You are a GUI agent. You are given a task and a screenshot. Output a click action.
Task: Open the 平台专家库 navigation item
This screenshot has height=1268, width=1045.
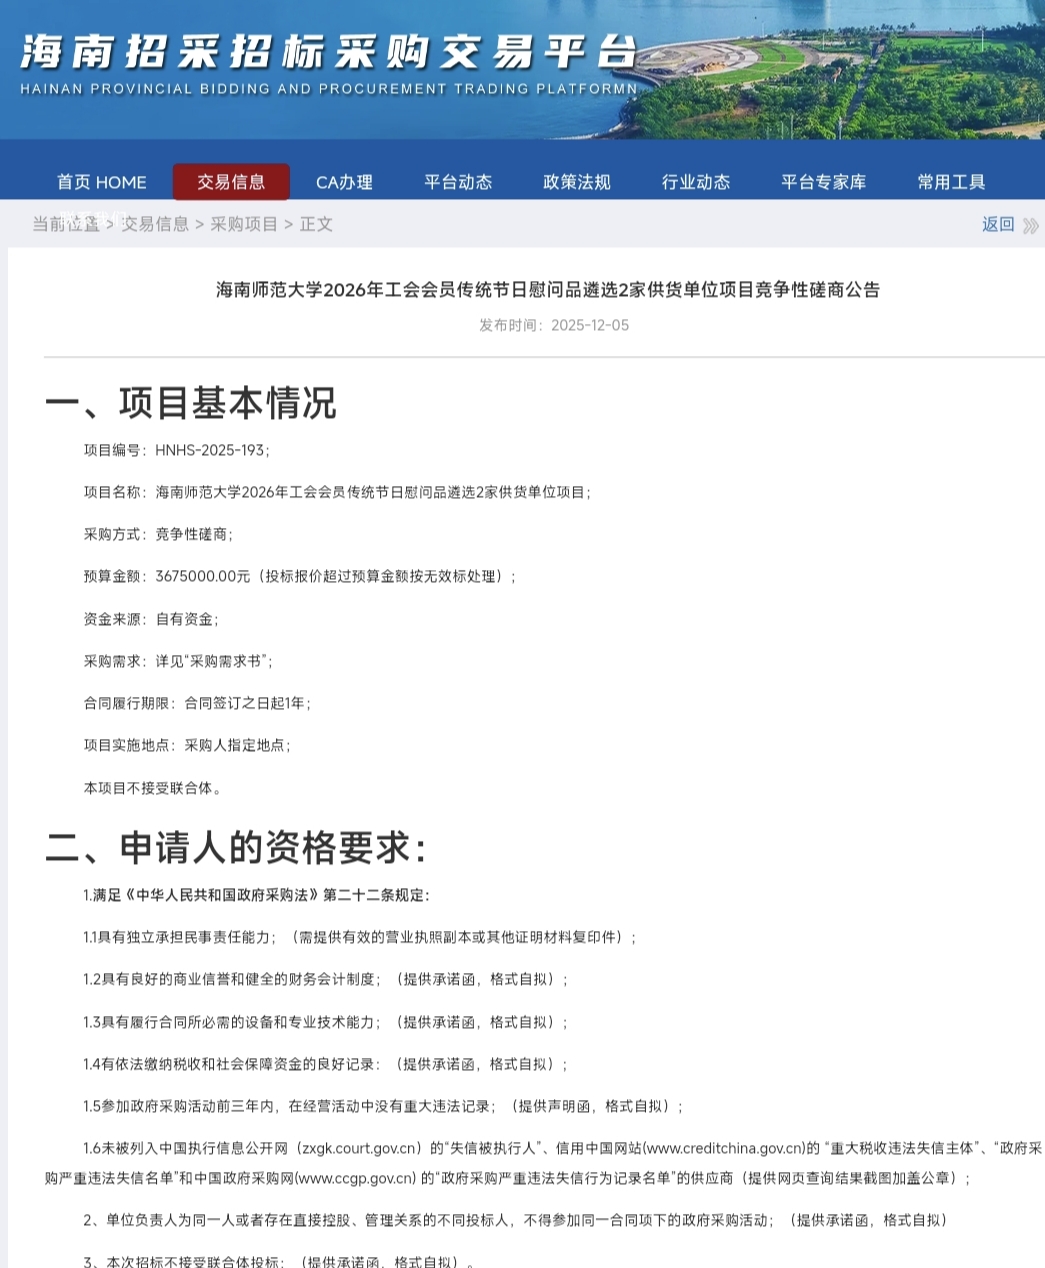[823, 182]
